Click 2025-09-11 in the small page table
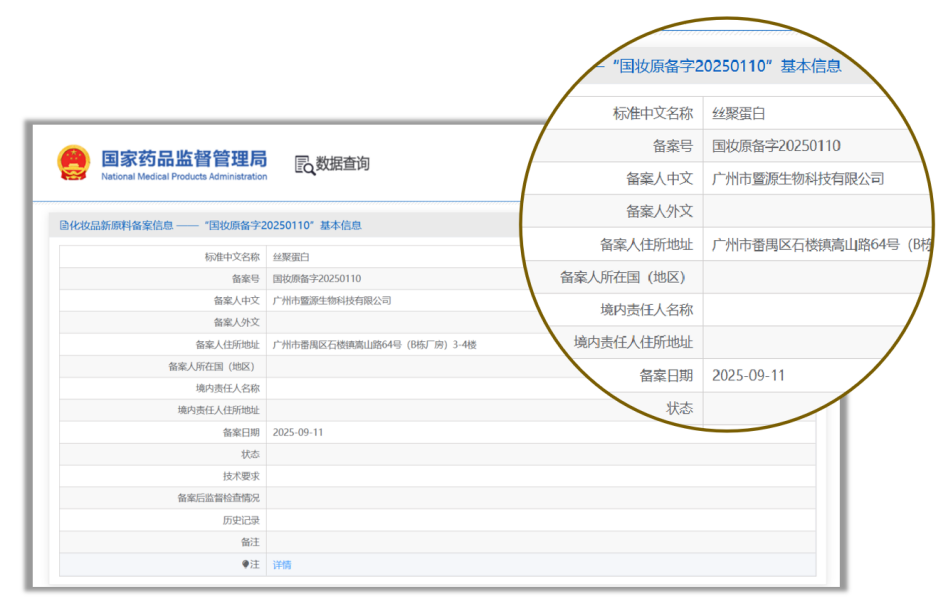 tap(298, 432)
